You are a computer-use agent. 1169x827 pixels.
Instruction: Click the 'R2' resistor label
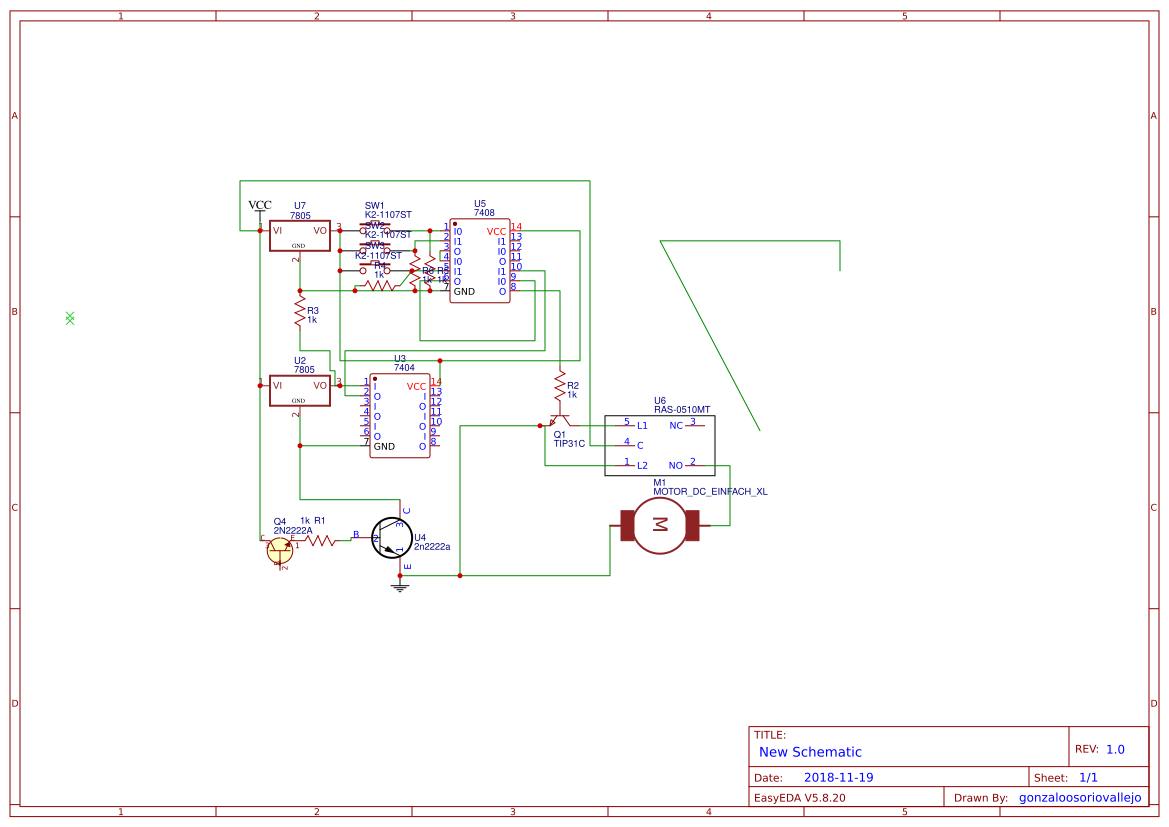[573, 386]
